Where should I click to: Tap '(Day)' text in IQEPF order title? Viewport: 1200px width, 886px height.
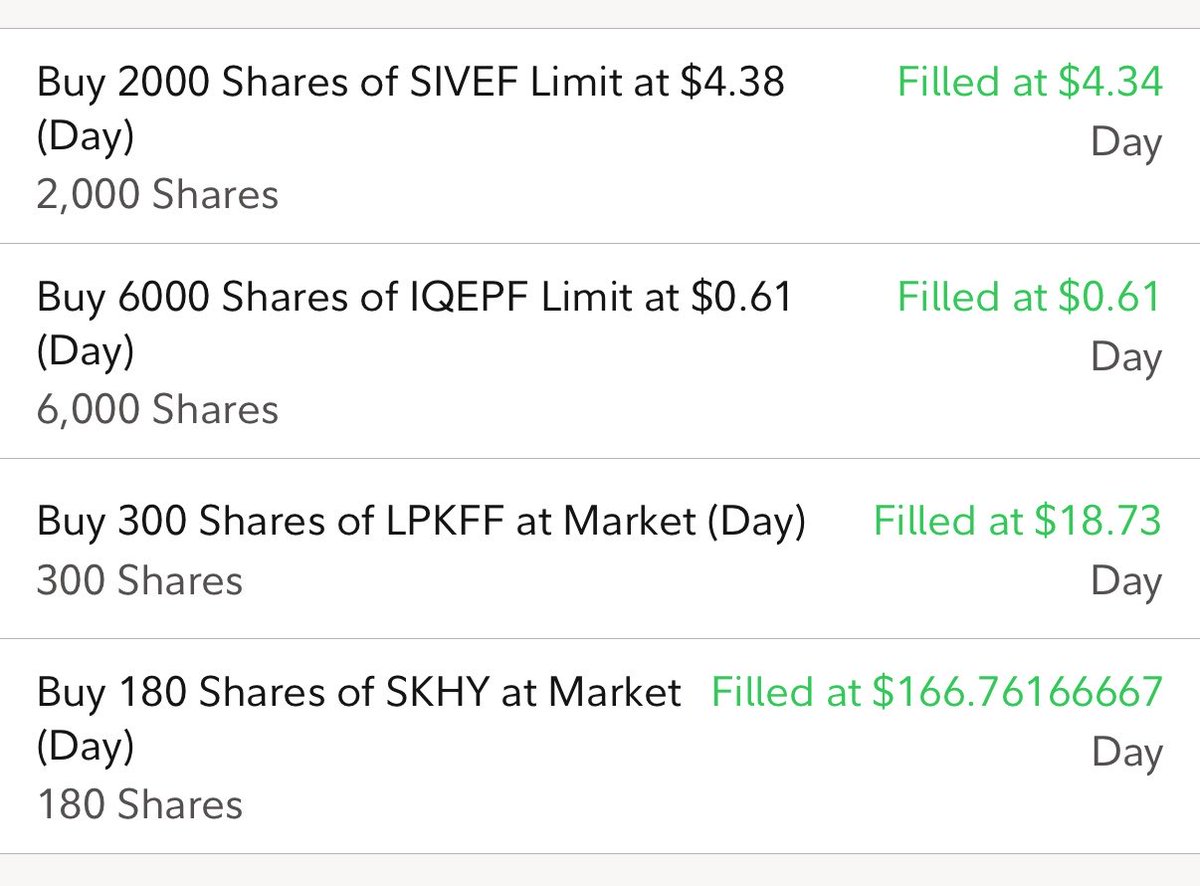coord(85,352)
